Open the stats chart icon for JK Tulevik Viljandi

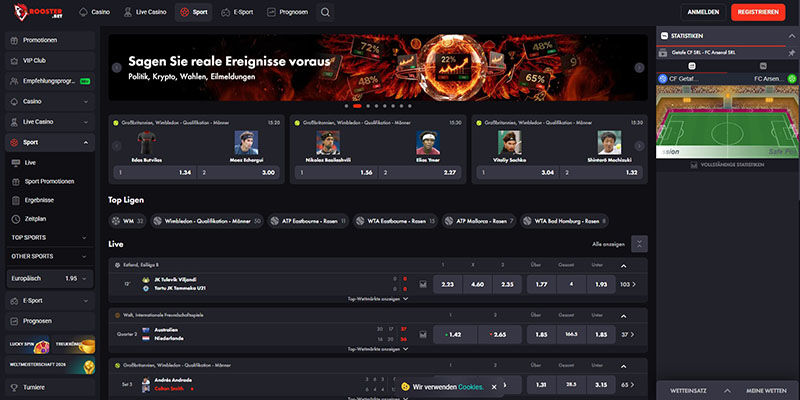(x=423, y=284)
